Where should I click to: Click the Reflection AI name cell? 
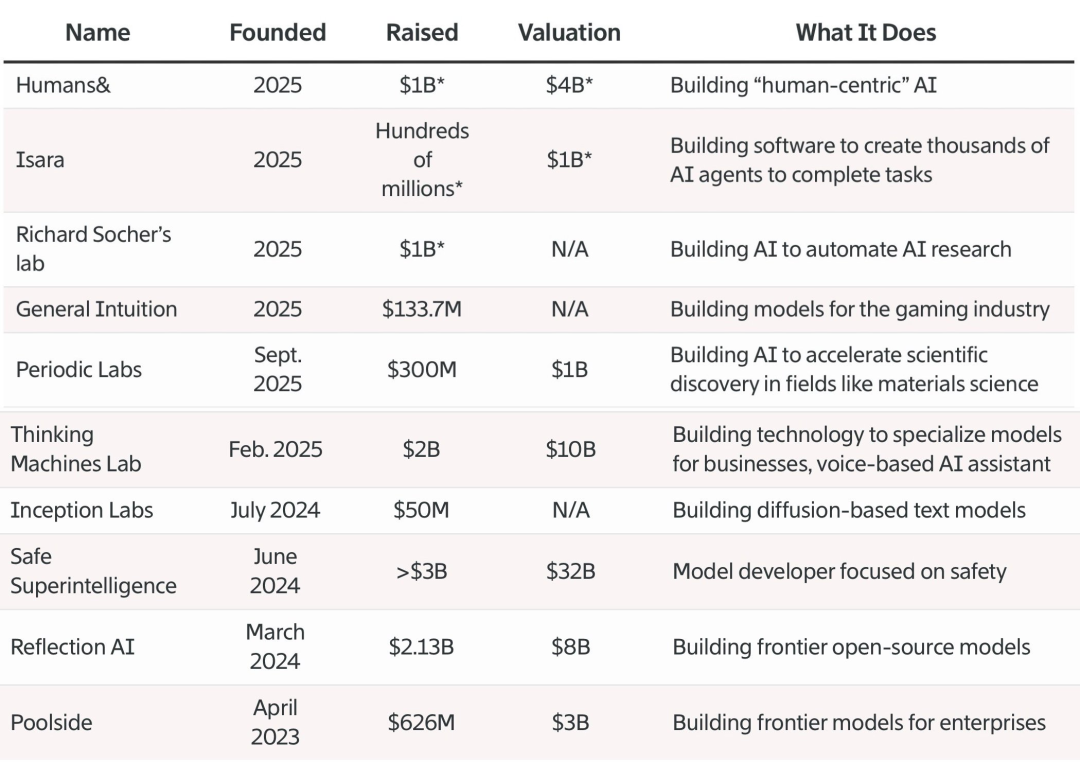pyautogui.click(x=72, y=647)
